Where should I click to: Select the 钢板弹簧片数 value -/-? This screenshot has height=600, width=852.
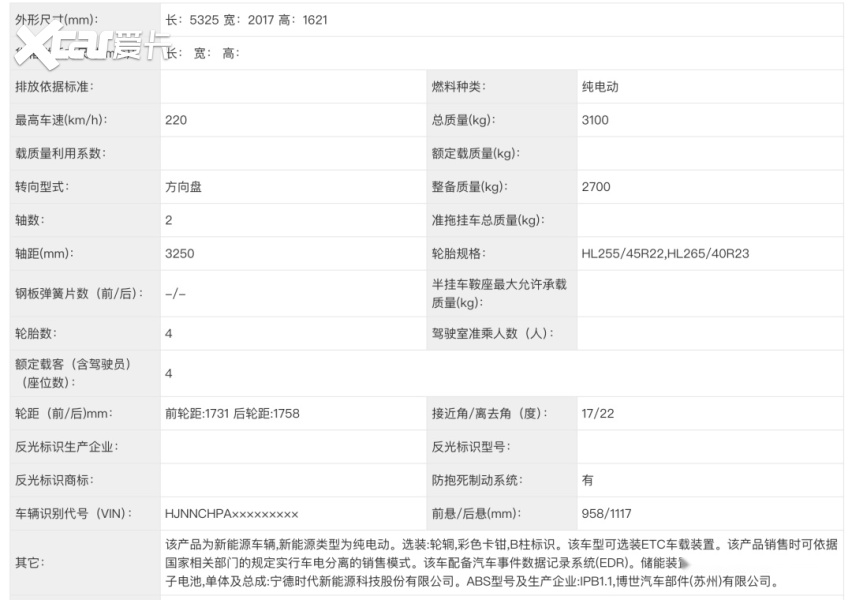175,294
